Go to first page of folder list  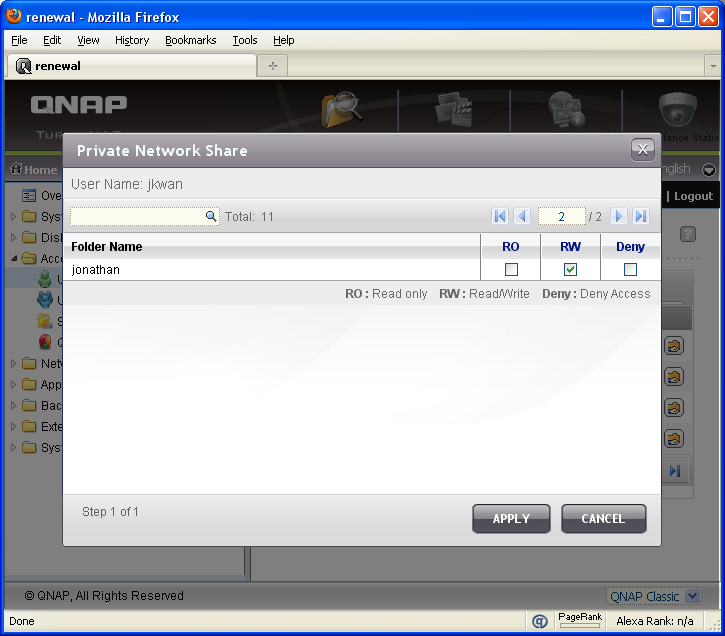pyautogui.click(x=500, y=216)
